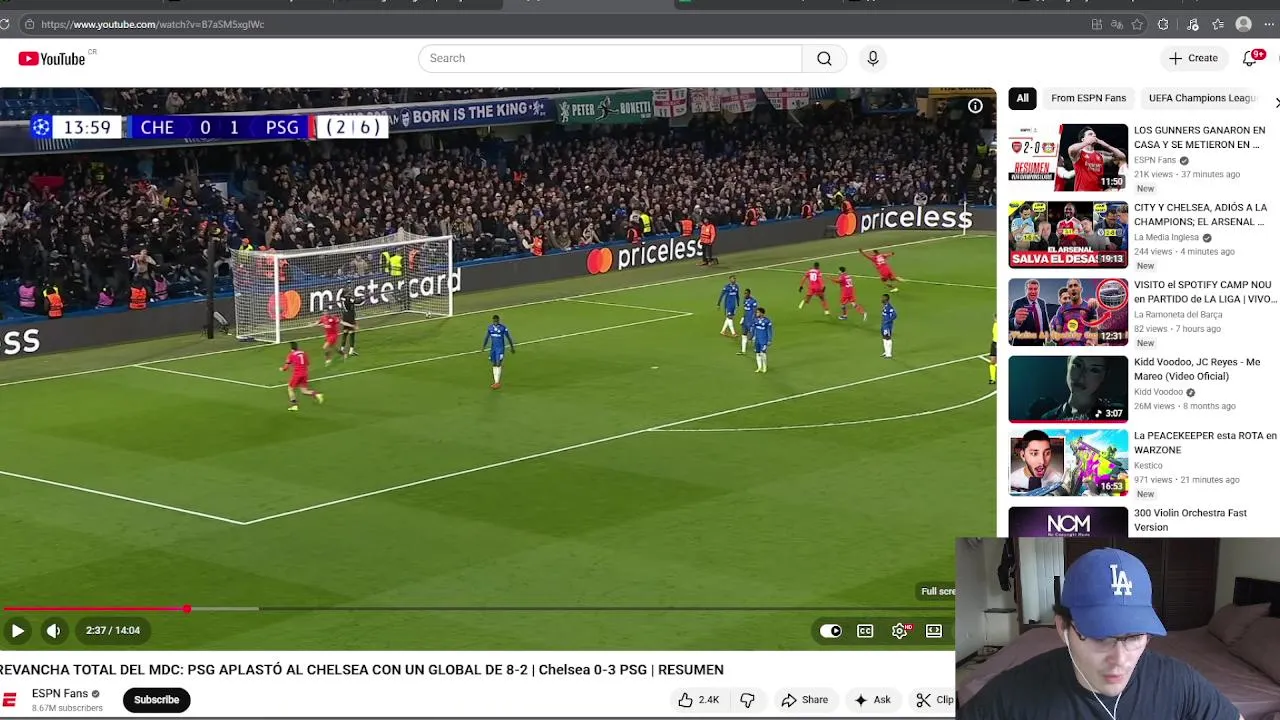Toggle the autoplay switch
Viewport: 1280px width, 720px height.
[x=831, y=631]
